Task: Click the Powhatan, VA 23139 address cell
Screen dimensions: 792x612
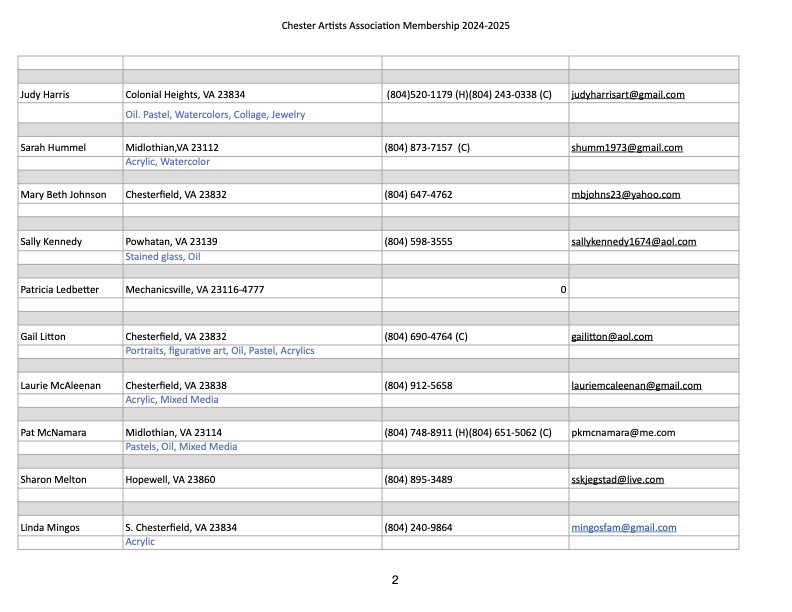Action: [x=171, y=242]
